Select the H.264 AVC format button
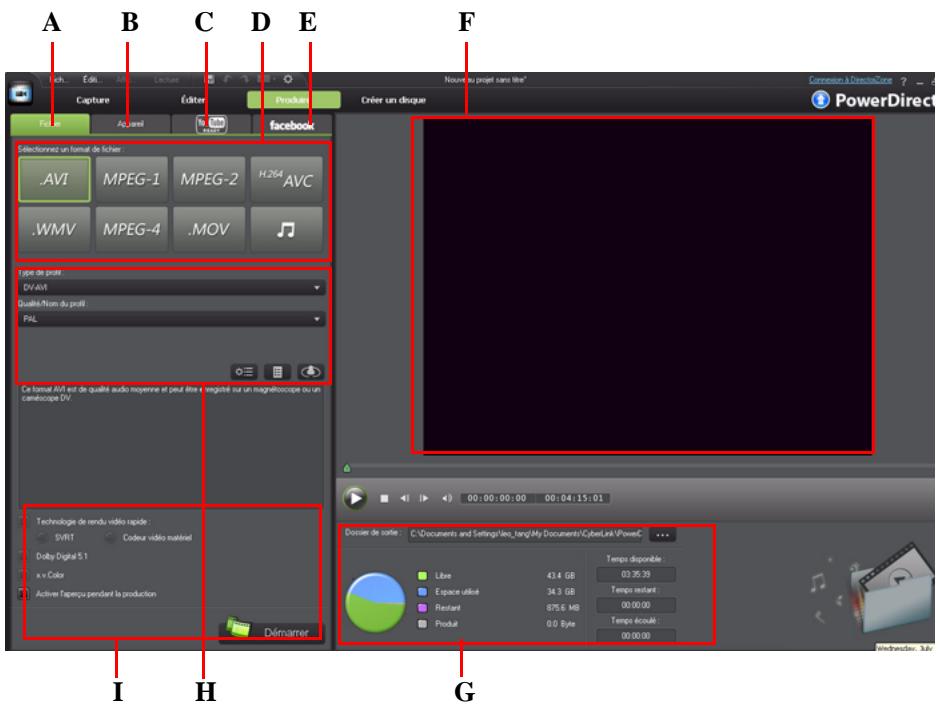Viewport: 940px width, 709px height. (286, 179)
